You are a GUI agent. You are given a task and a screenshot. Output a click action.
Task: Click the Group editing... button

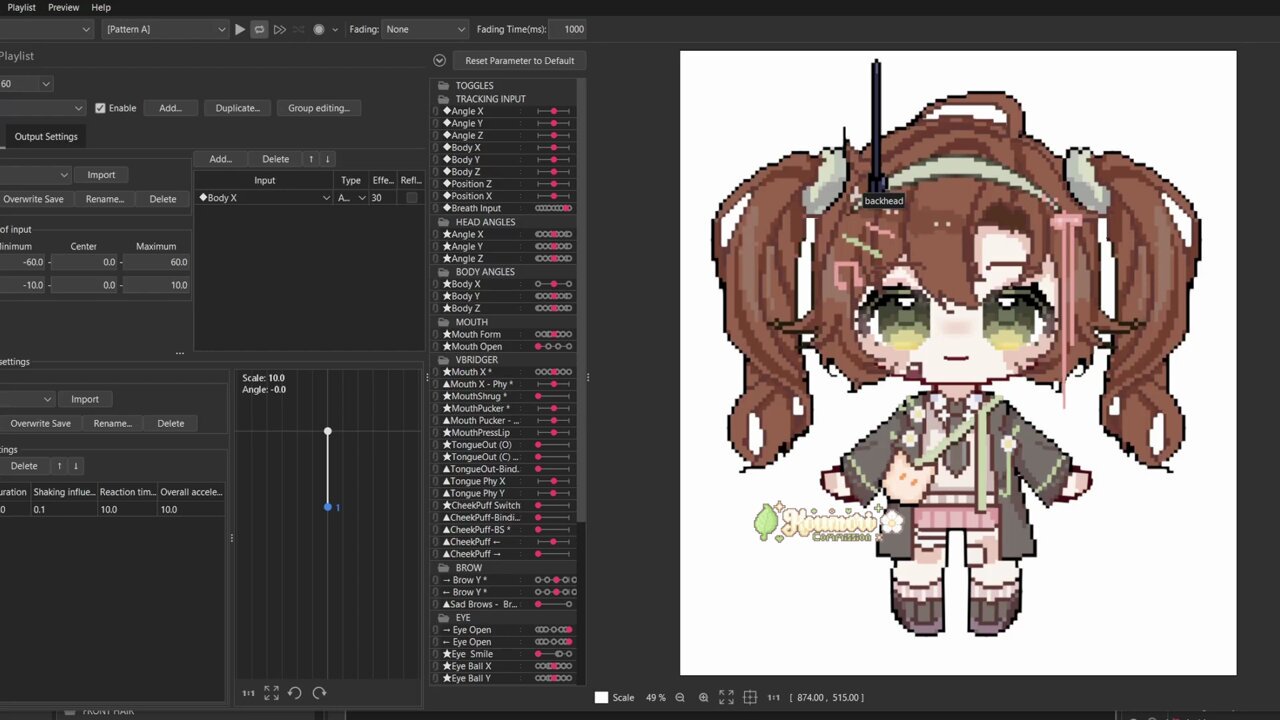pos(319,108)
